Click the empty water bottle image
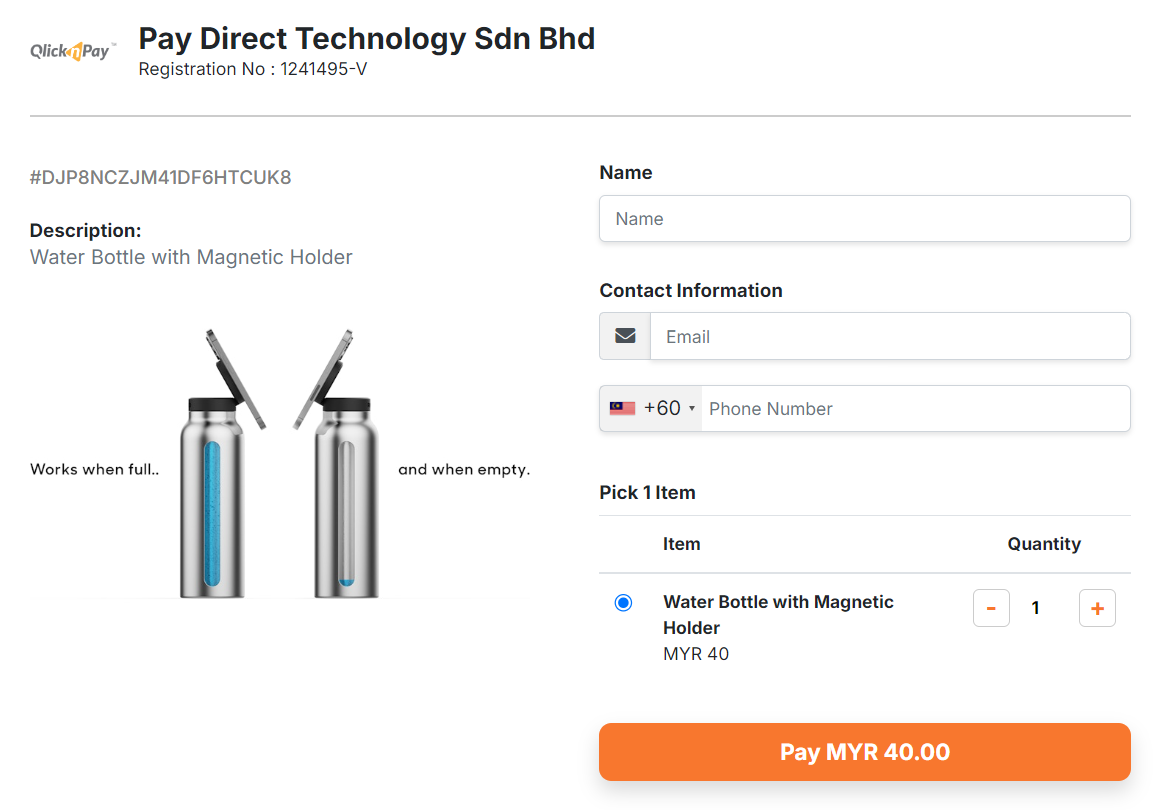1174x810 pixels. (335, 463)
